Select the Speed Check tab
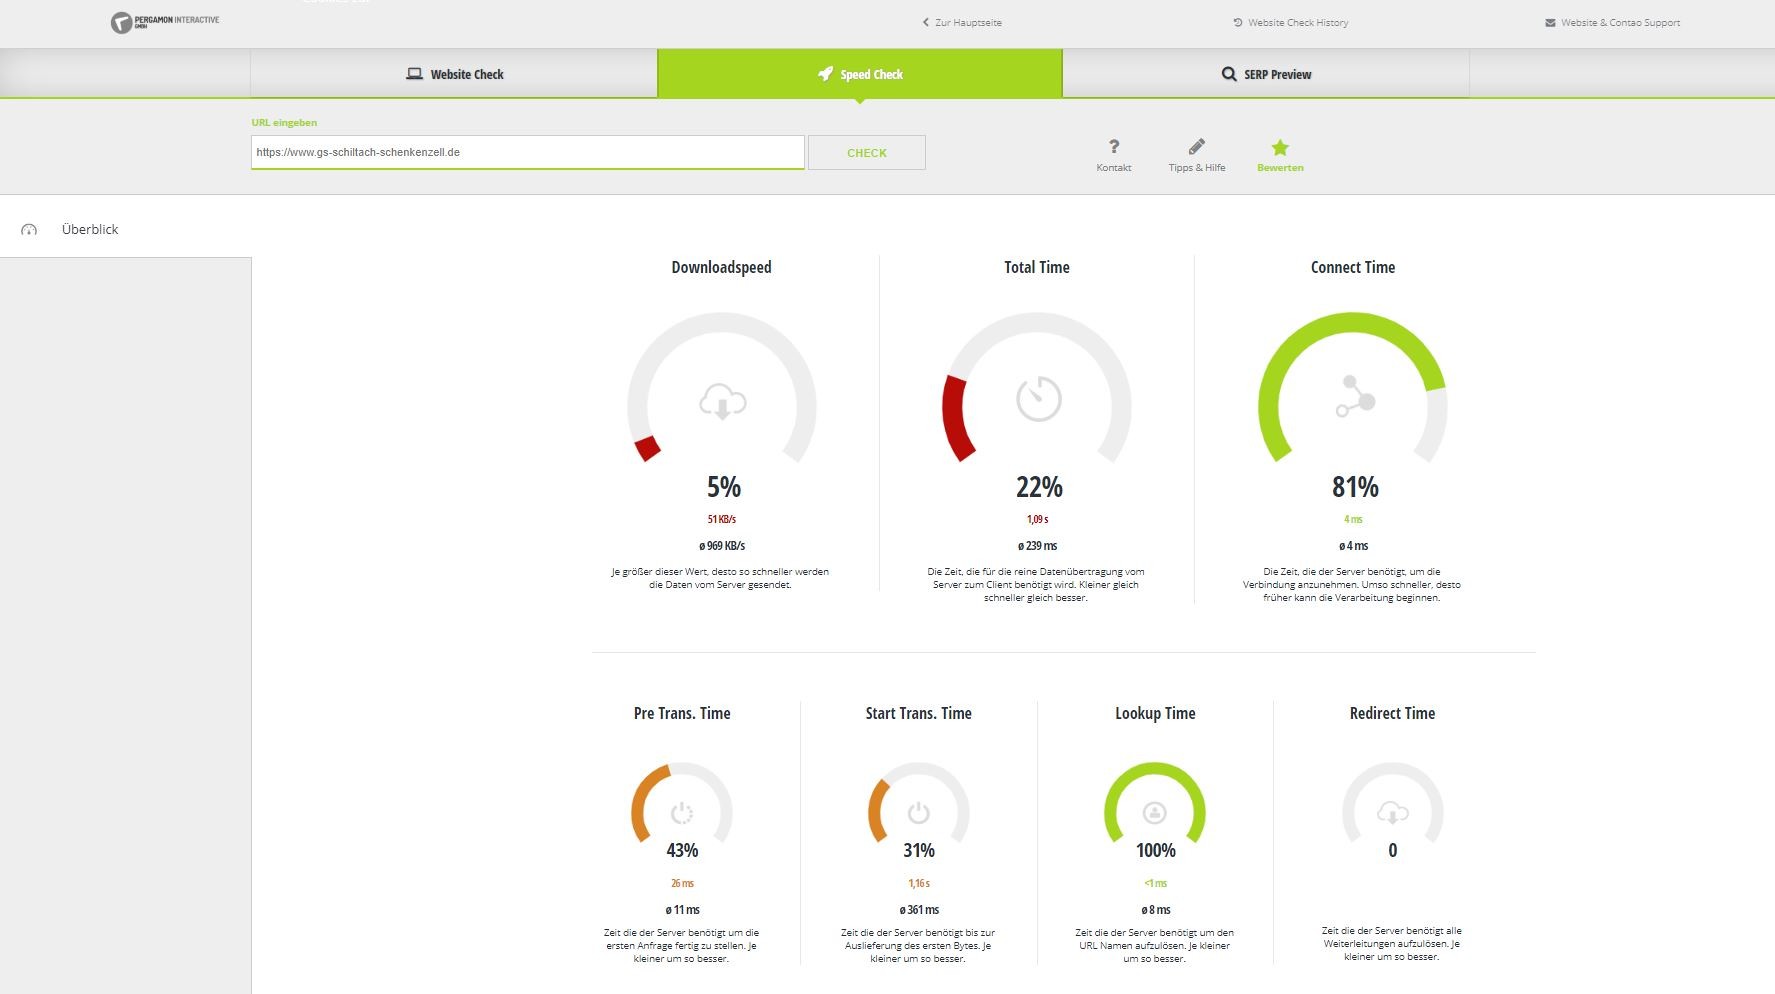 [860, 74]
